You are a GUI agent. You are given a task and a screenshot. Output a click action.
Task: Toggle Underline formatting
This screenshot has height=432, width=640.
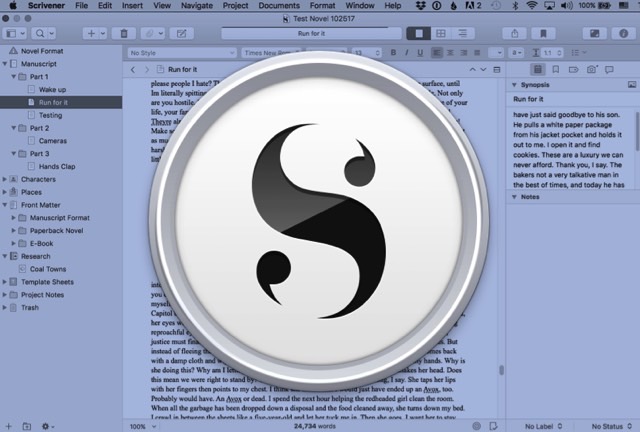click(420, 53)
